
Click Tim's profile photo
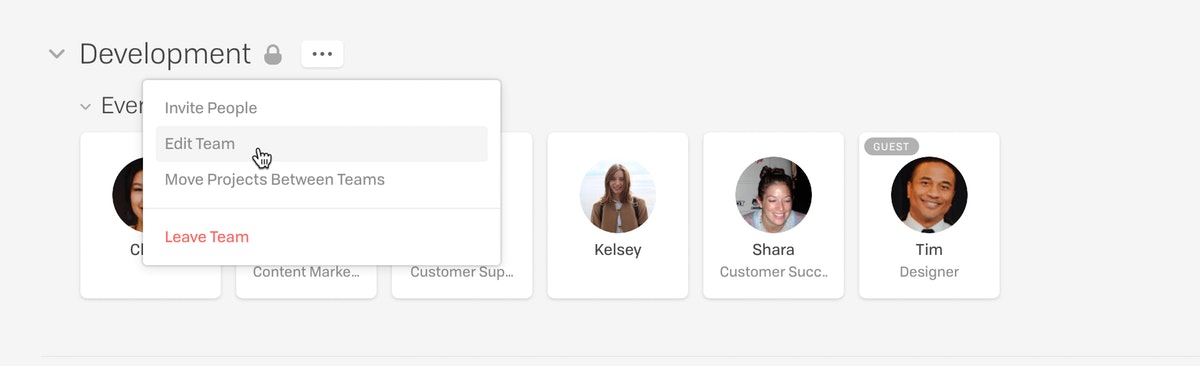point(929,195)
